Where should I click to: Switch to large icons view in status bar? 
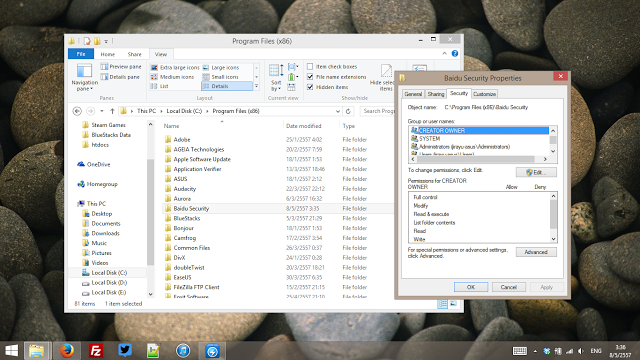tap(453, 304)
